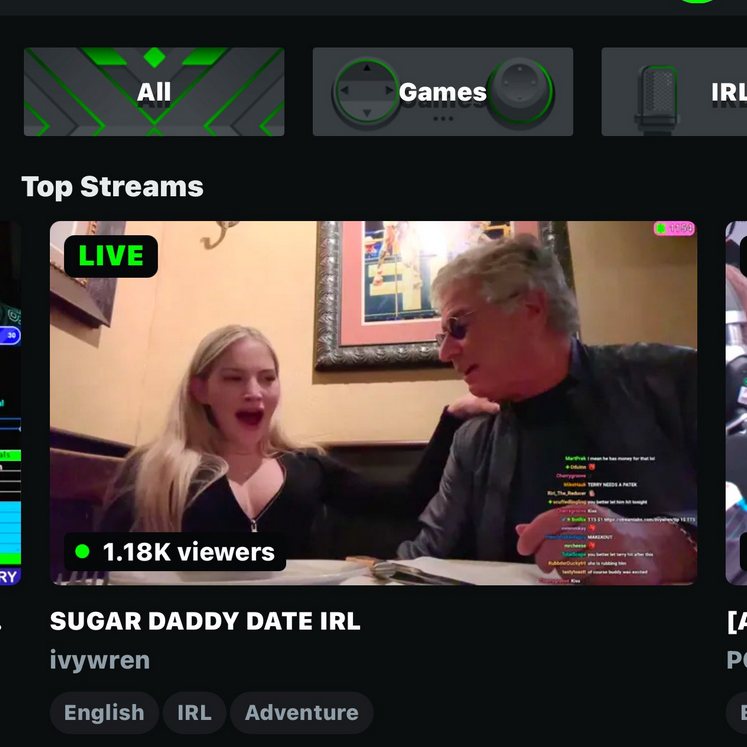747x747 pixels.
Task: Click the microphone icon on the IRL tile
Action: pyautogui.click(x=656, y=99)
